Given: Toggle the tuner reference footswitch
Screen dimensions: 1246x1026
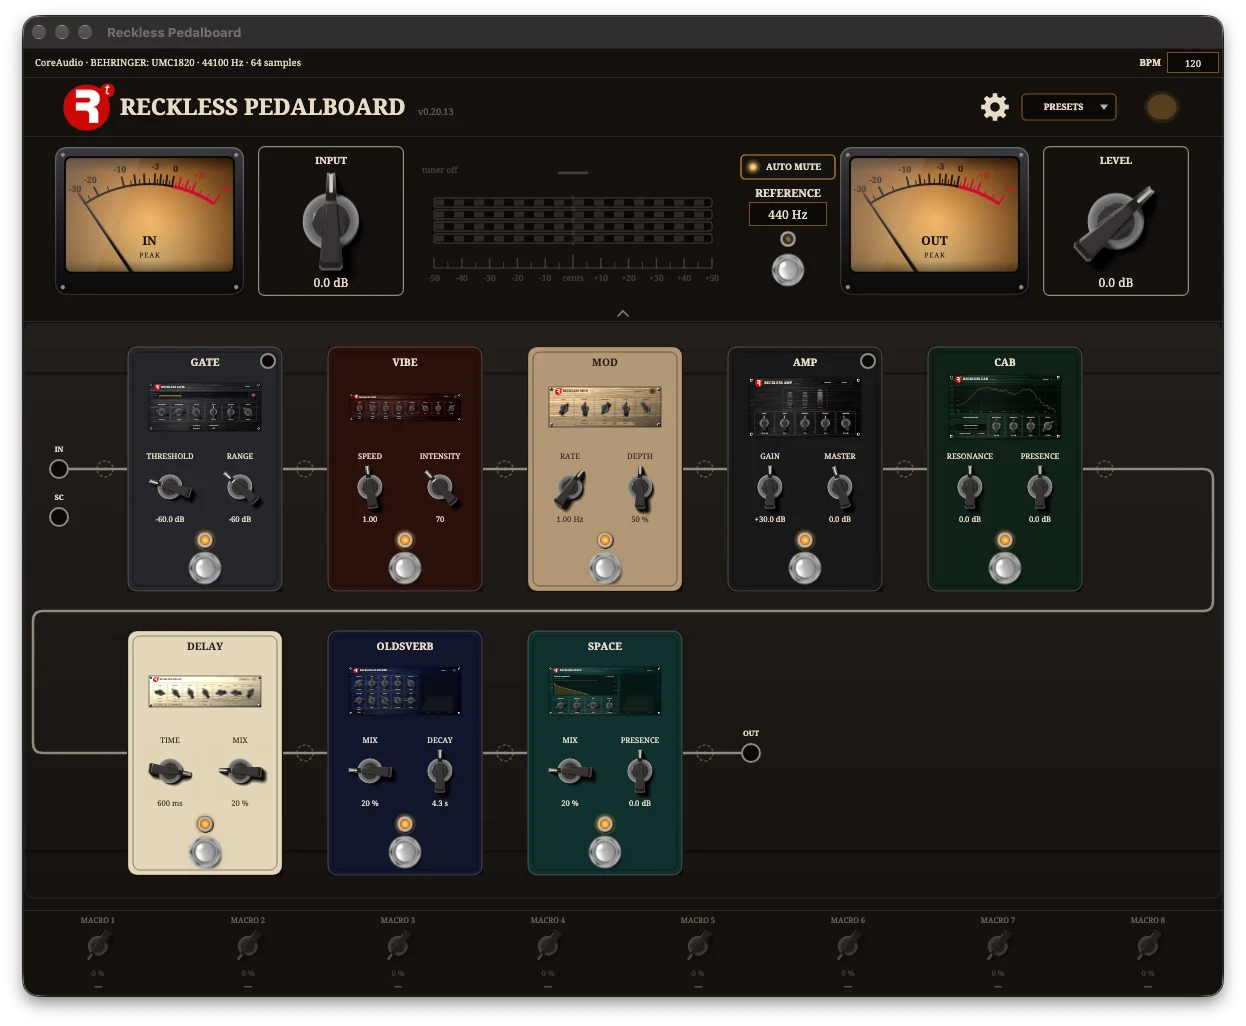Looking at the screenshot, I should coord(788,270).
